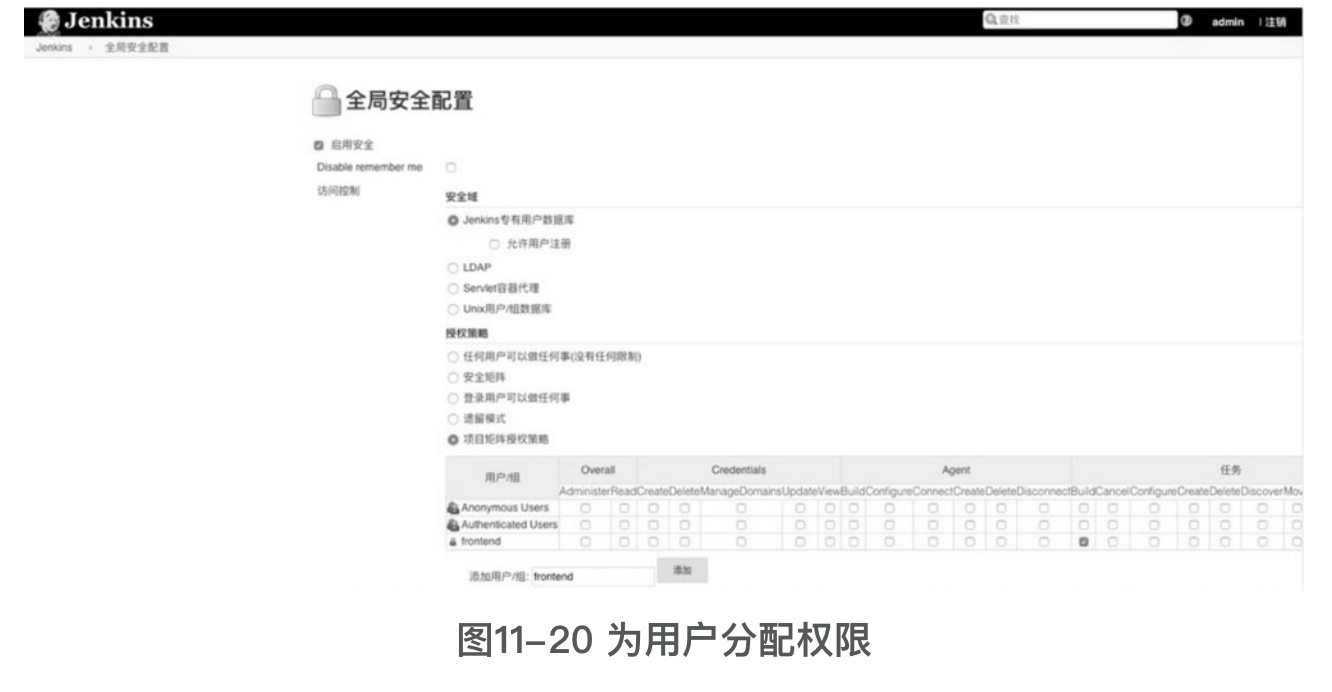Select the LDAP security realm radio
The width and height of the screenshot is (1332, 692).
[x=453, y=267]
